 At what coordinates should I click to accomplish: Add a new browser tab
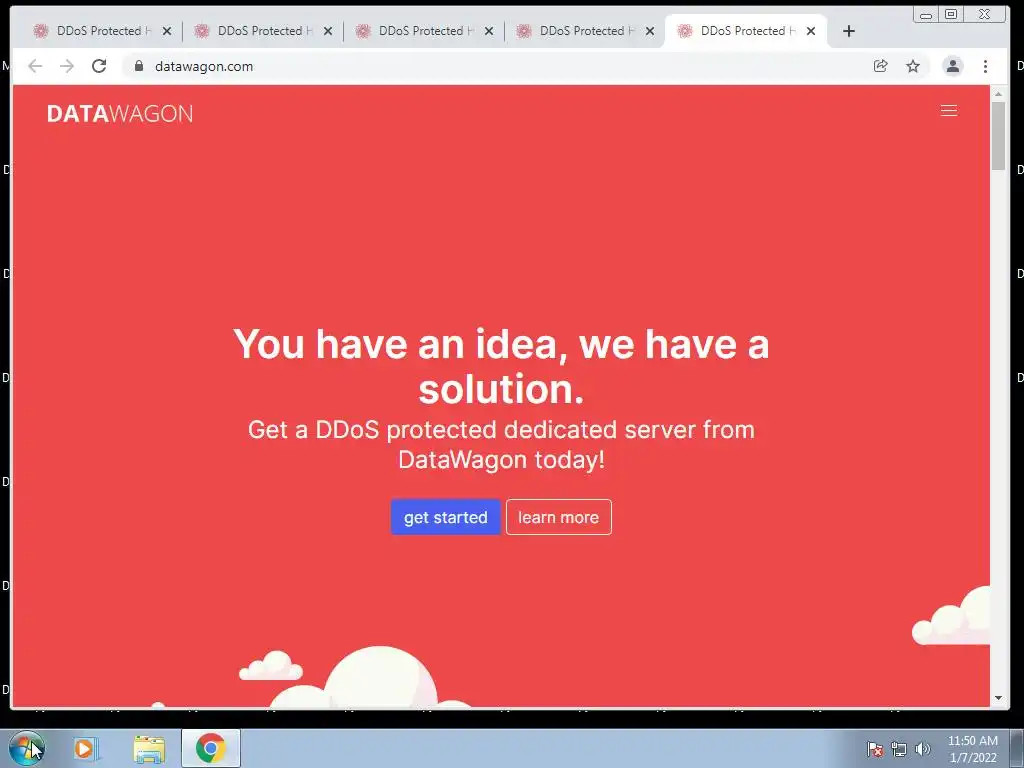point(848,31)
